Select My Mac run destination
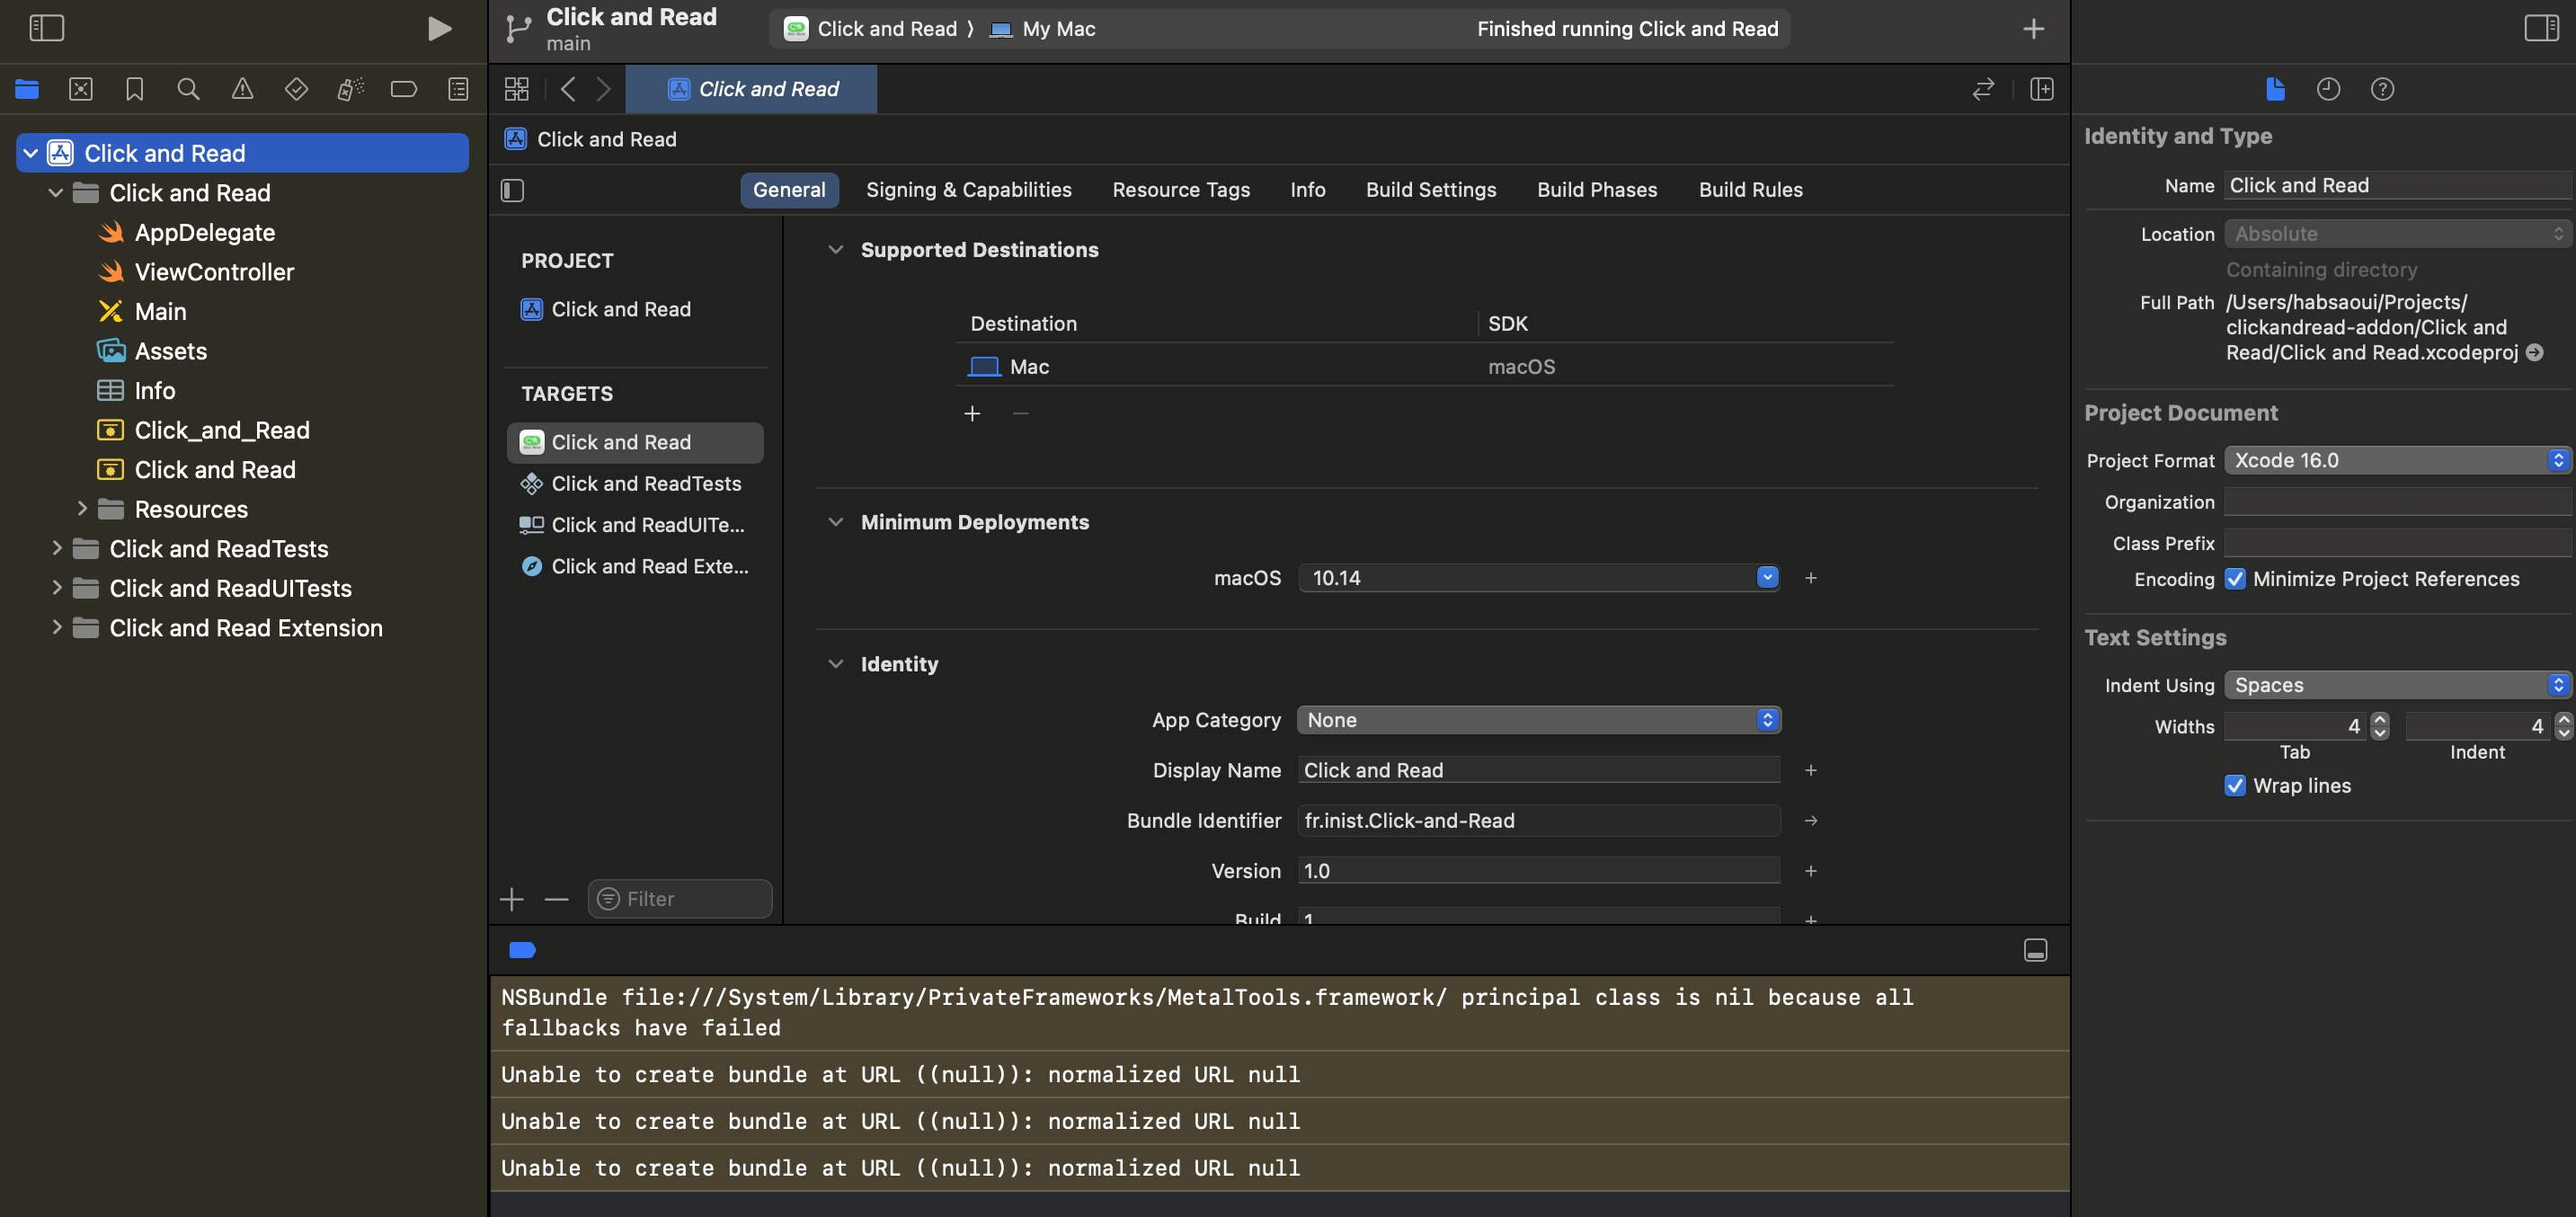Image resolution: width=2576 pixels, height=1217 pixels. click(1043, 29)
